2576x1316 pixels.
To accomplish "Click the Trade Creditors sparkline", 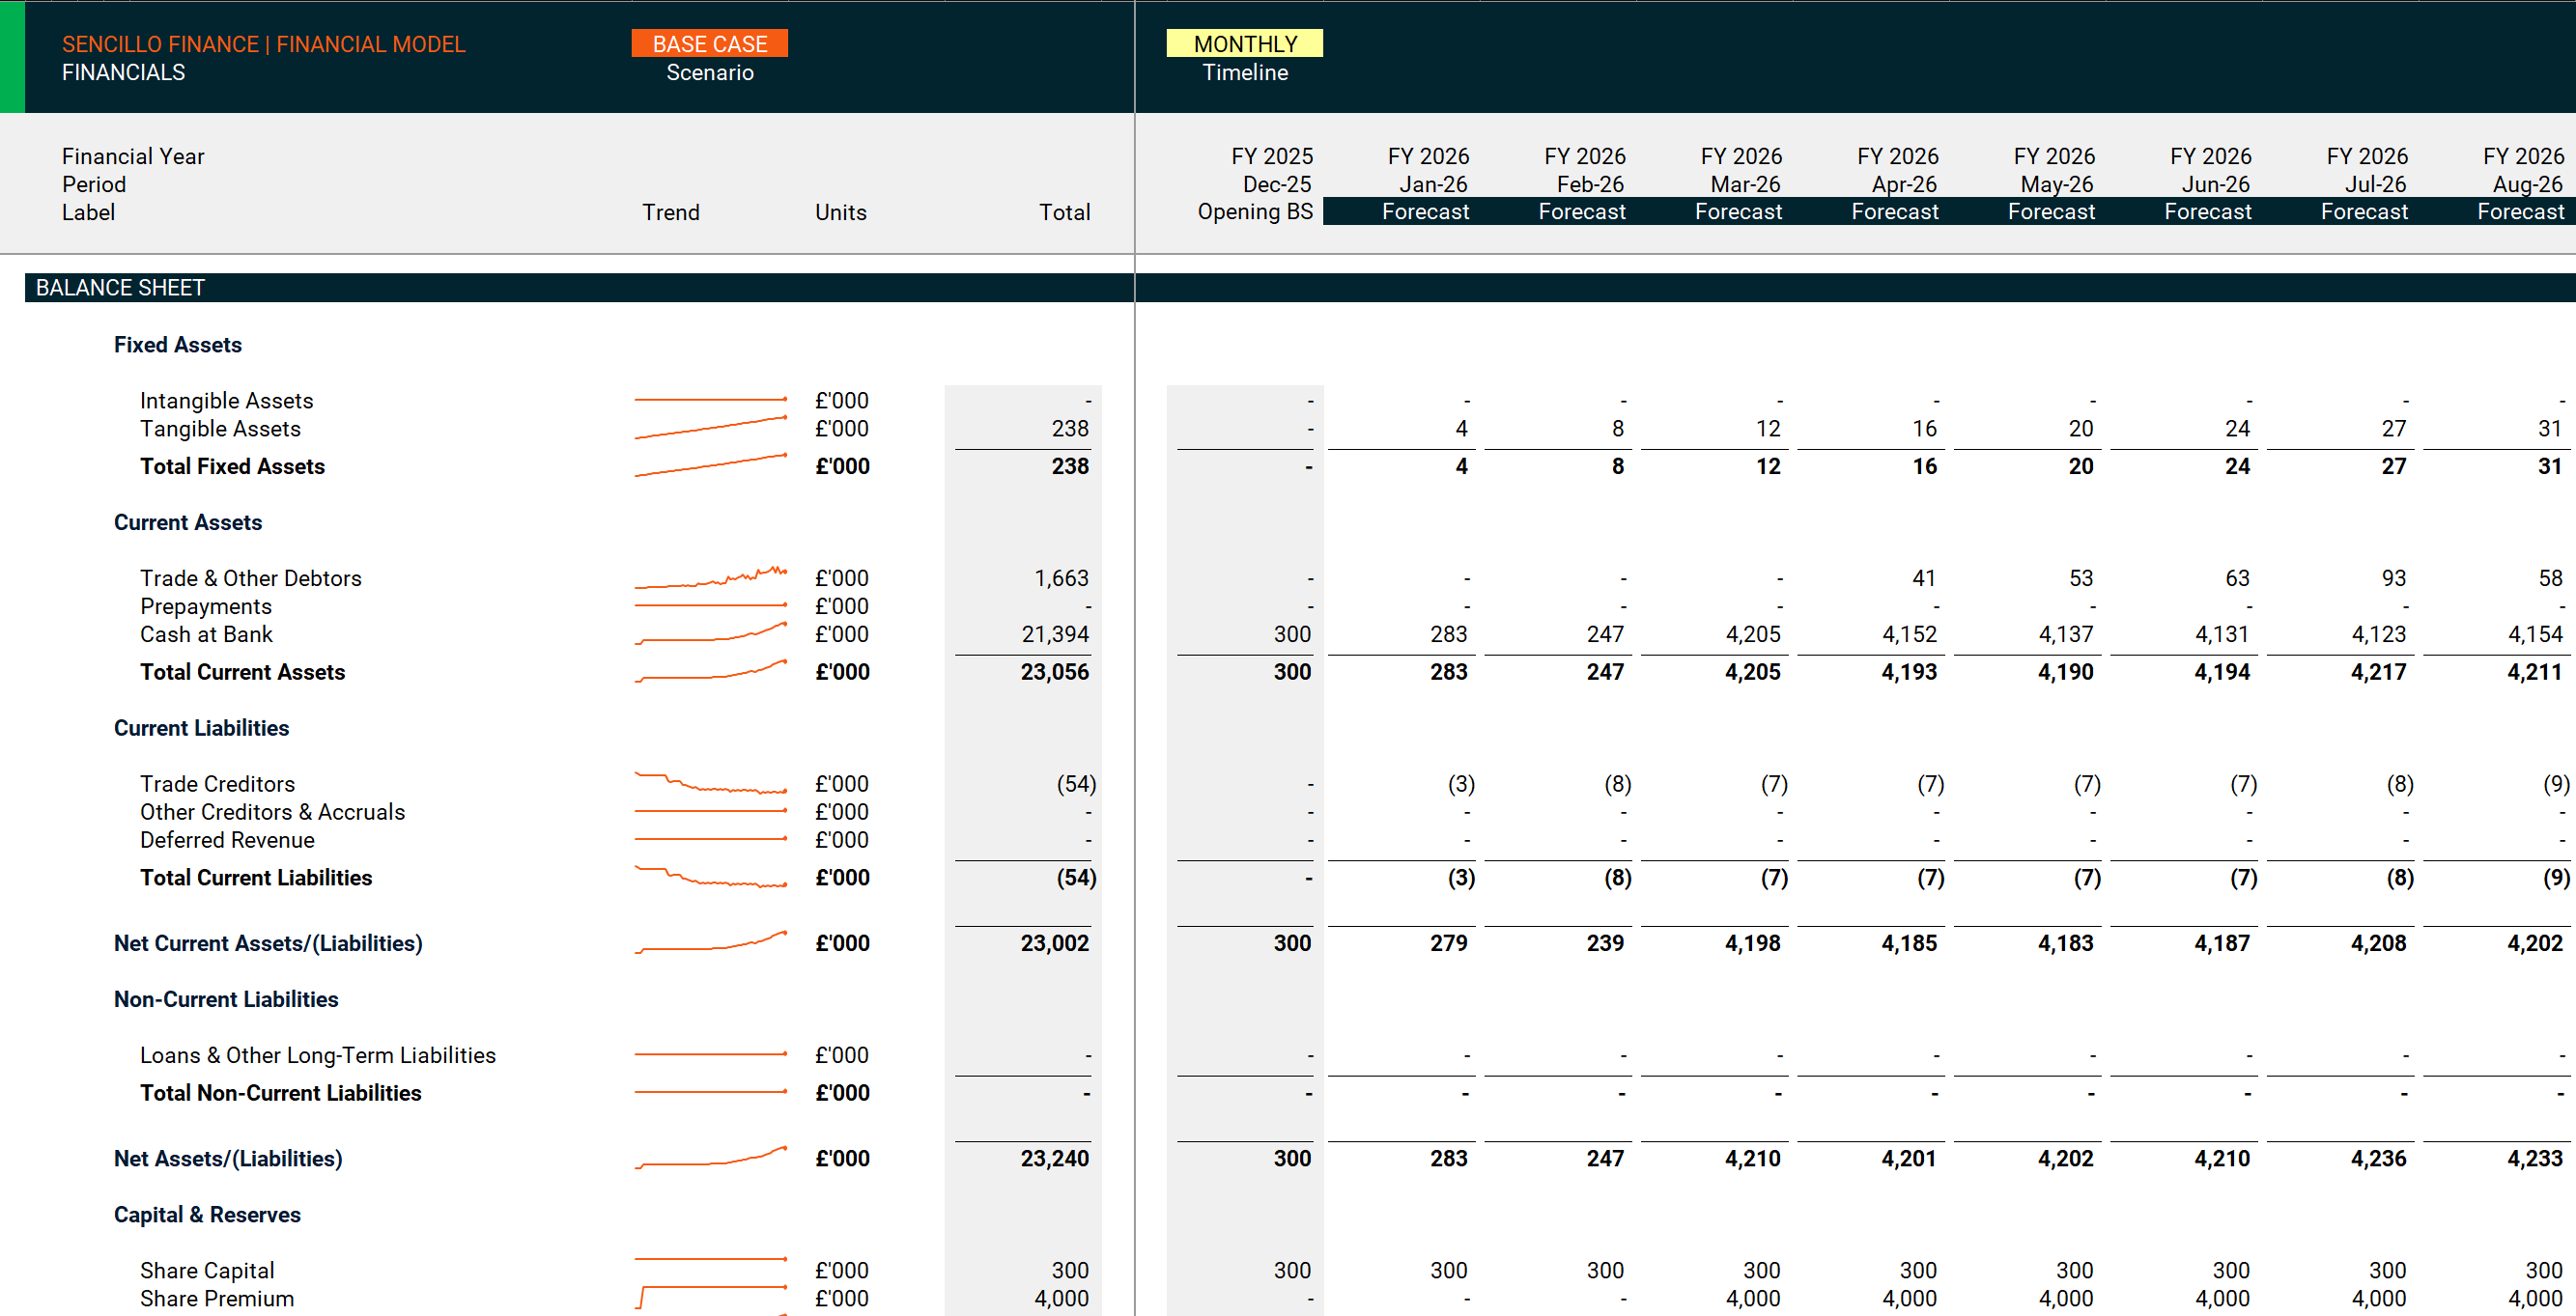I will tap(710, 784).
